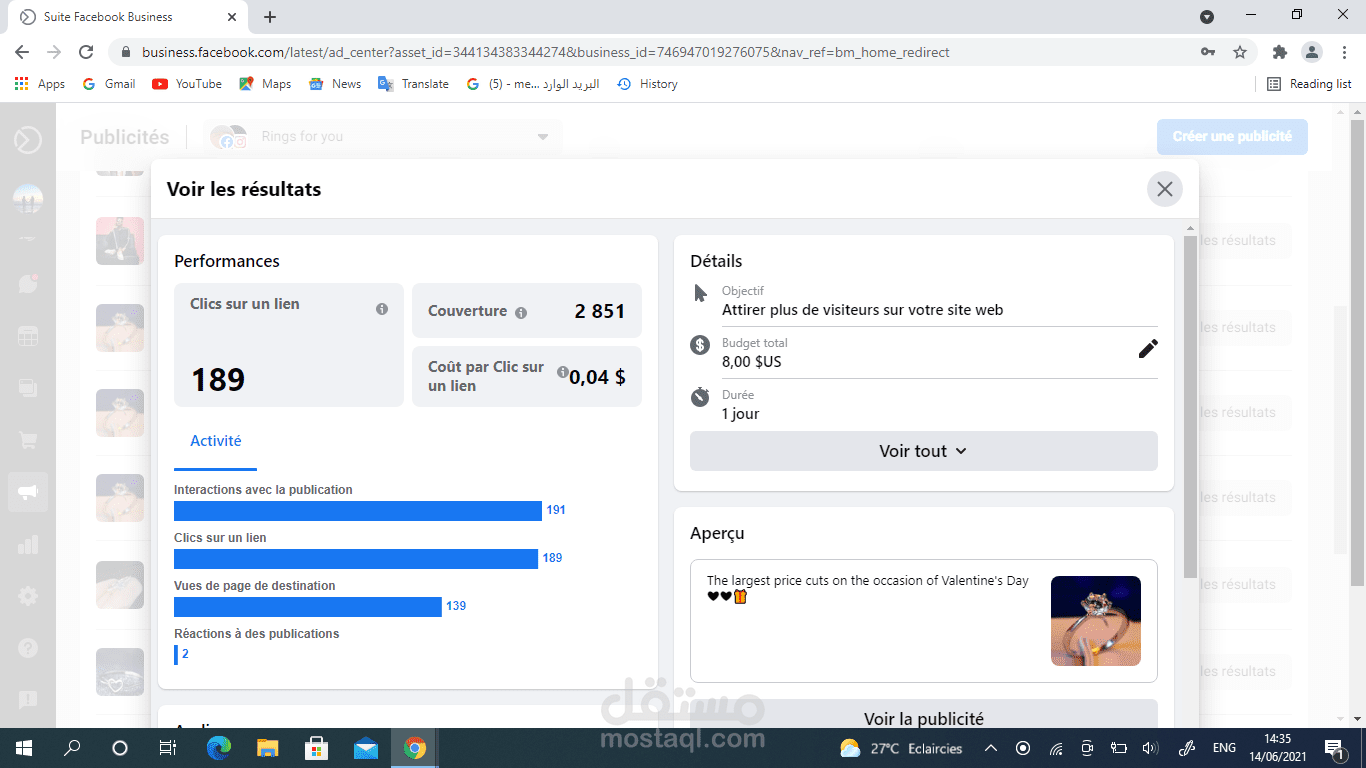Click the Interactions avec la publication bar

pos(358,511)
